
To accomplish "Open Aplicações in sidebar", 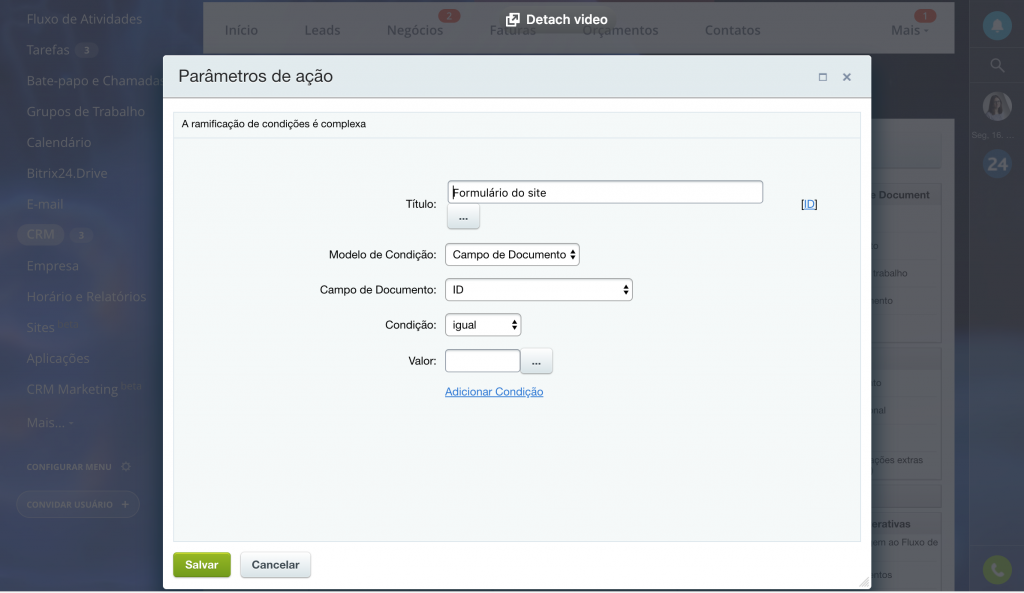I will 58,358.
